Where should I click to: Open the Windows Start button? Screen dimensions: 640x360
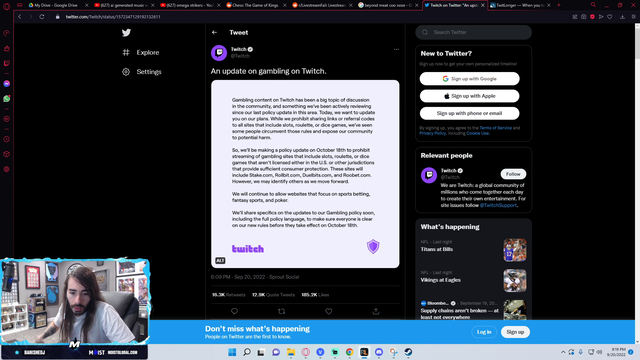pyautogui.click(x=232, y=352)
